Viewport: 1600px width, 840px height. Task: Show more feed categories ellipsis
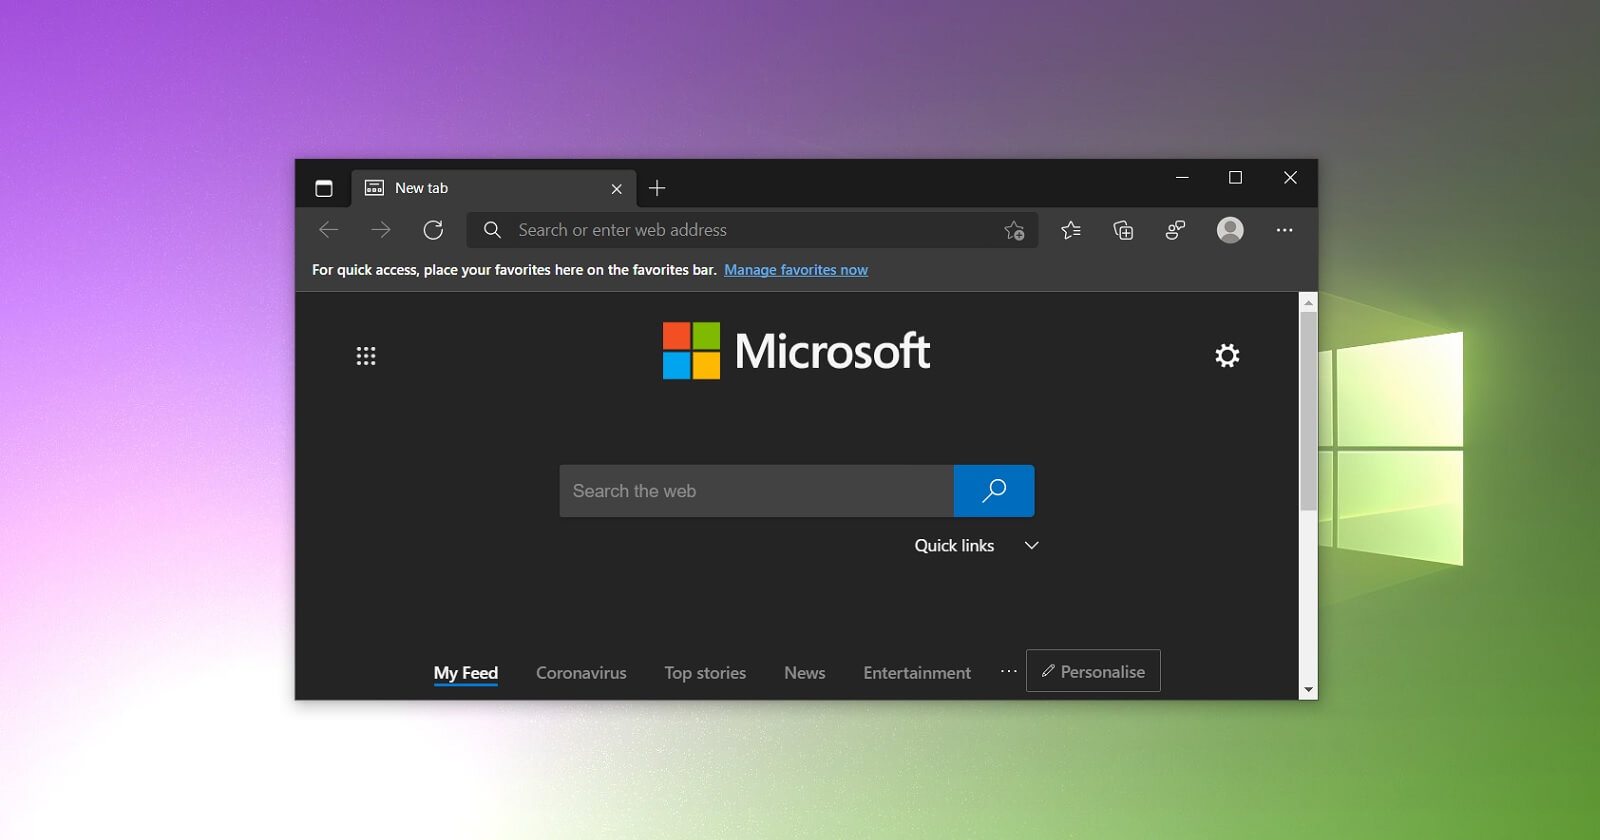1009,671
